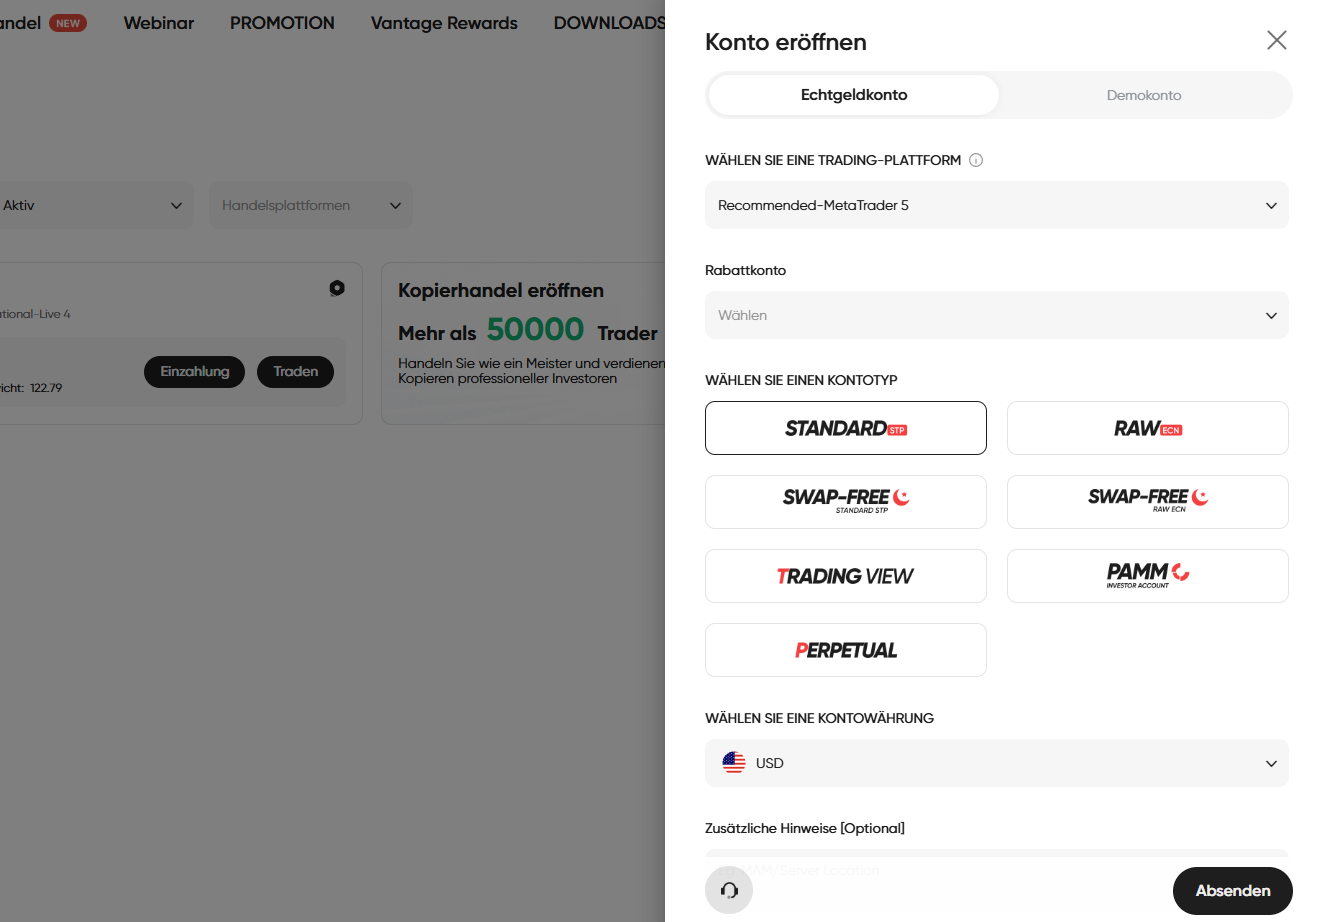Click the TRADING VIEW account logo
The image size is (1325, 922).
845,575
